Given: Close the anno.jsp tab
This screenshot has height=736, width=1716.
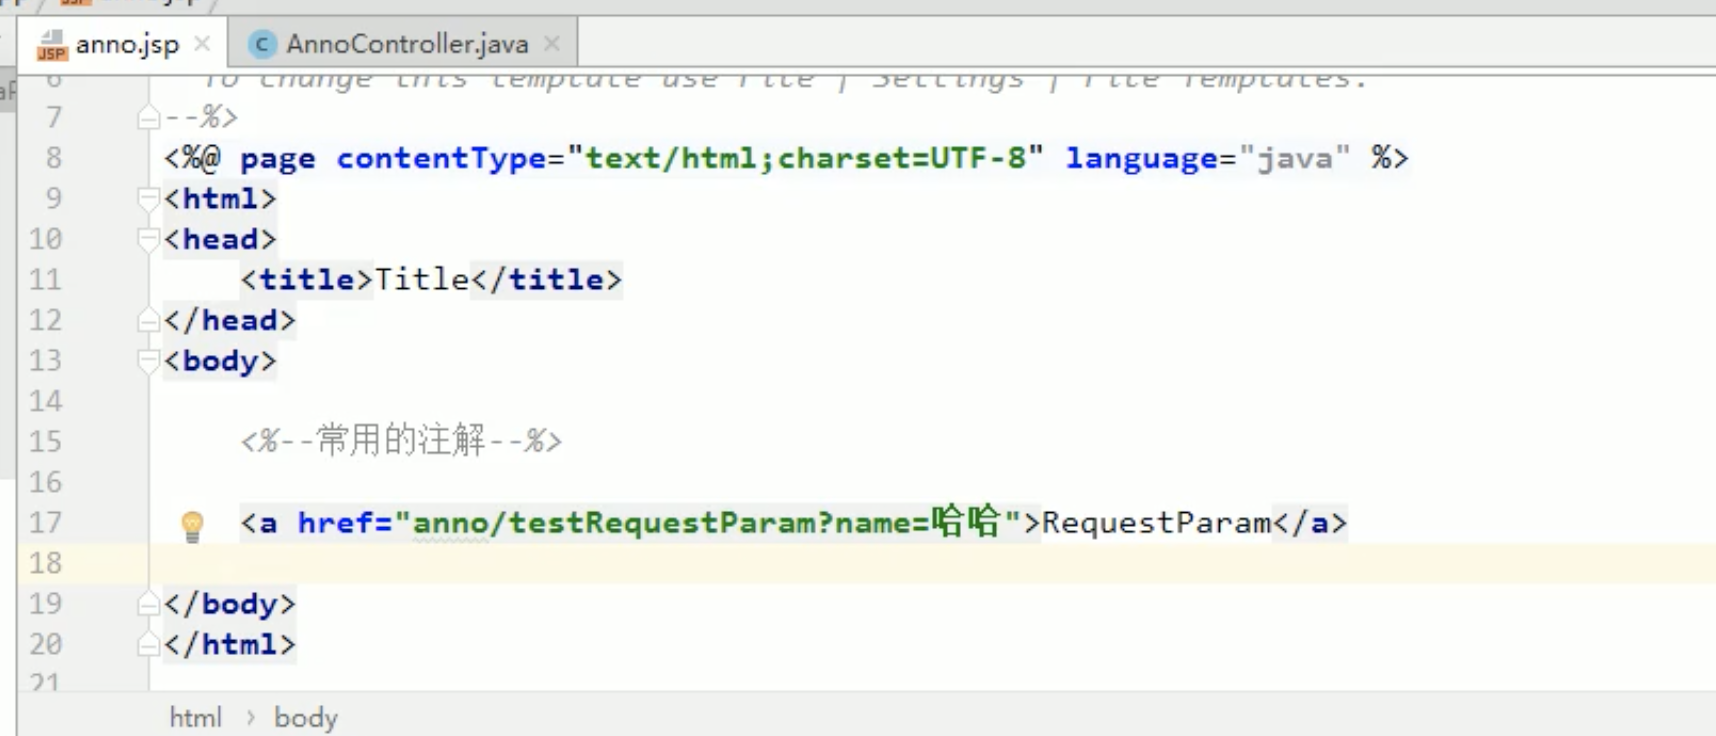Looking at the screenshot, I should [x=202, y=44].
